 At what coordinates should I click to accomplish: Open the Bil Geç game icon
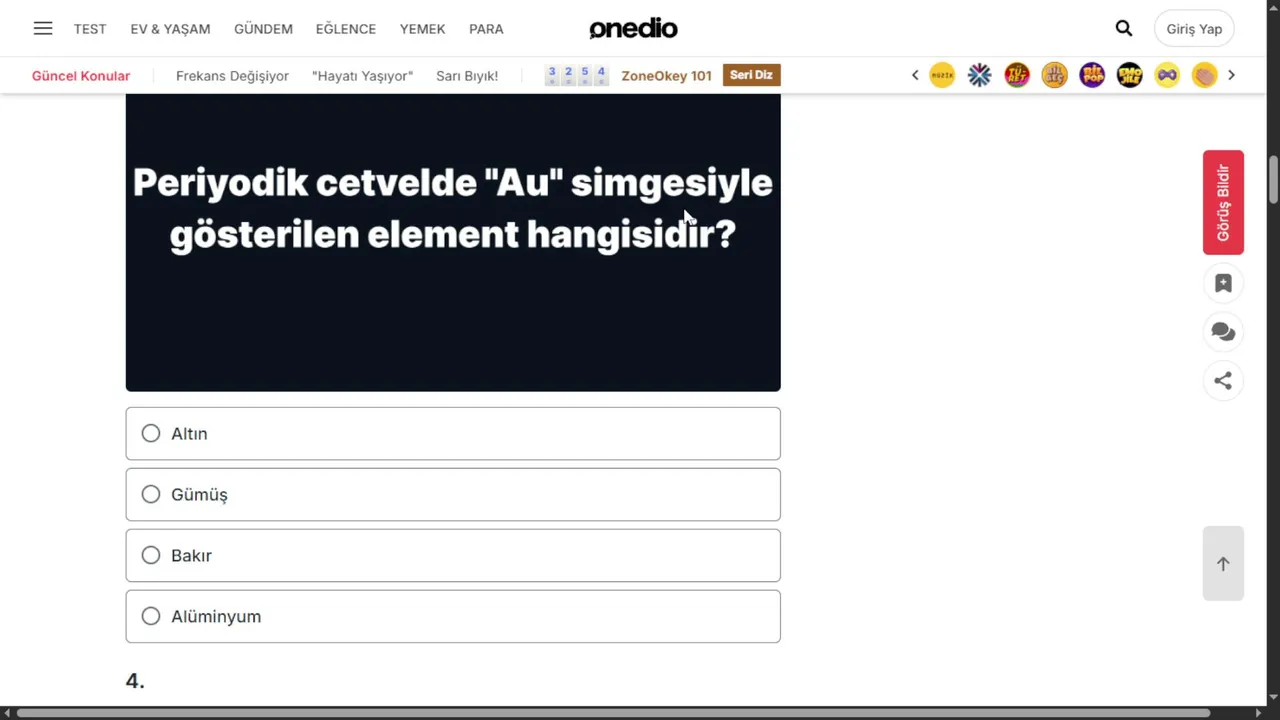pos(1054,75)
